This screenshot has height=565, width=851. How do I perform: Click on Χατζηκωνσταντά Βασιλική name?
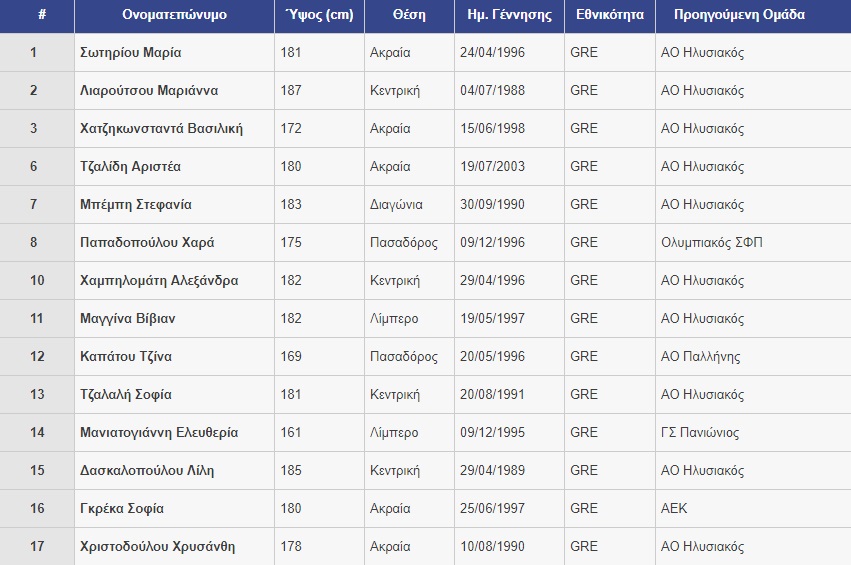point(161,129)
